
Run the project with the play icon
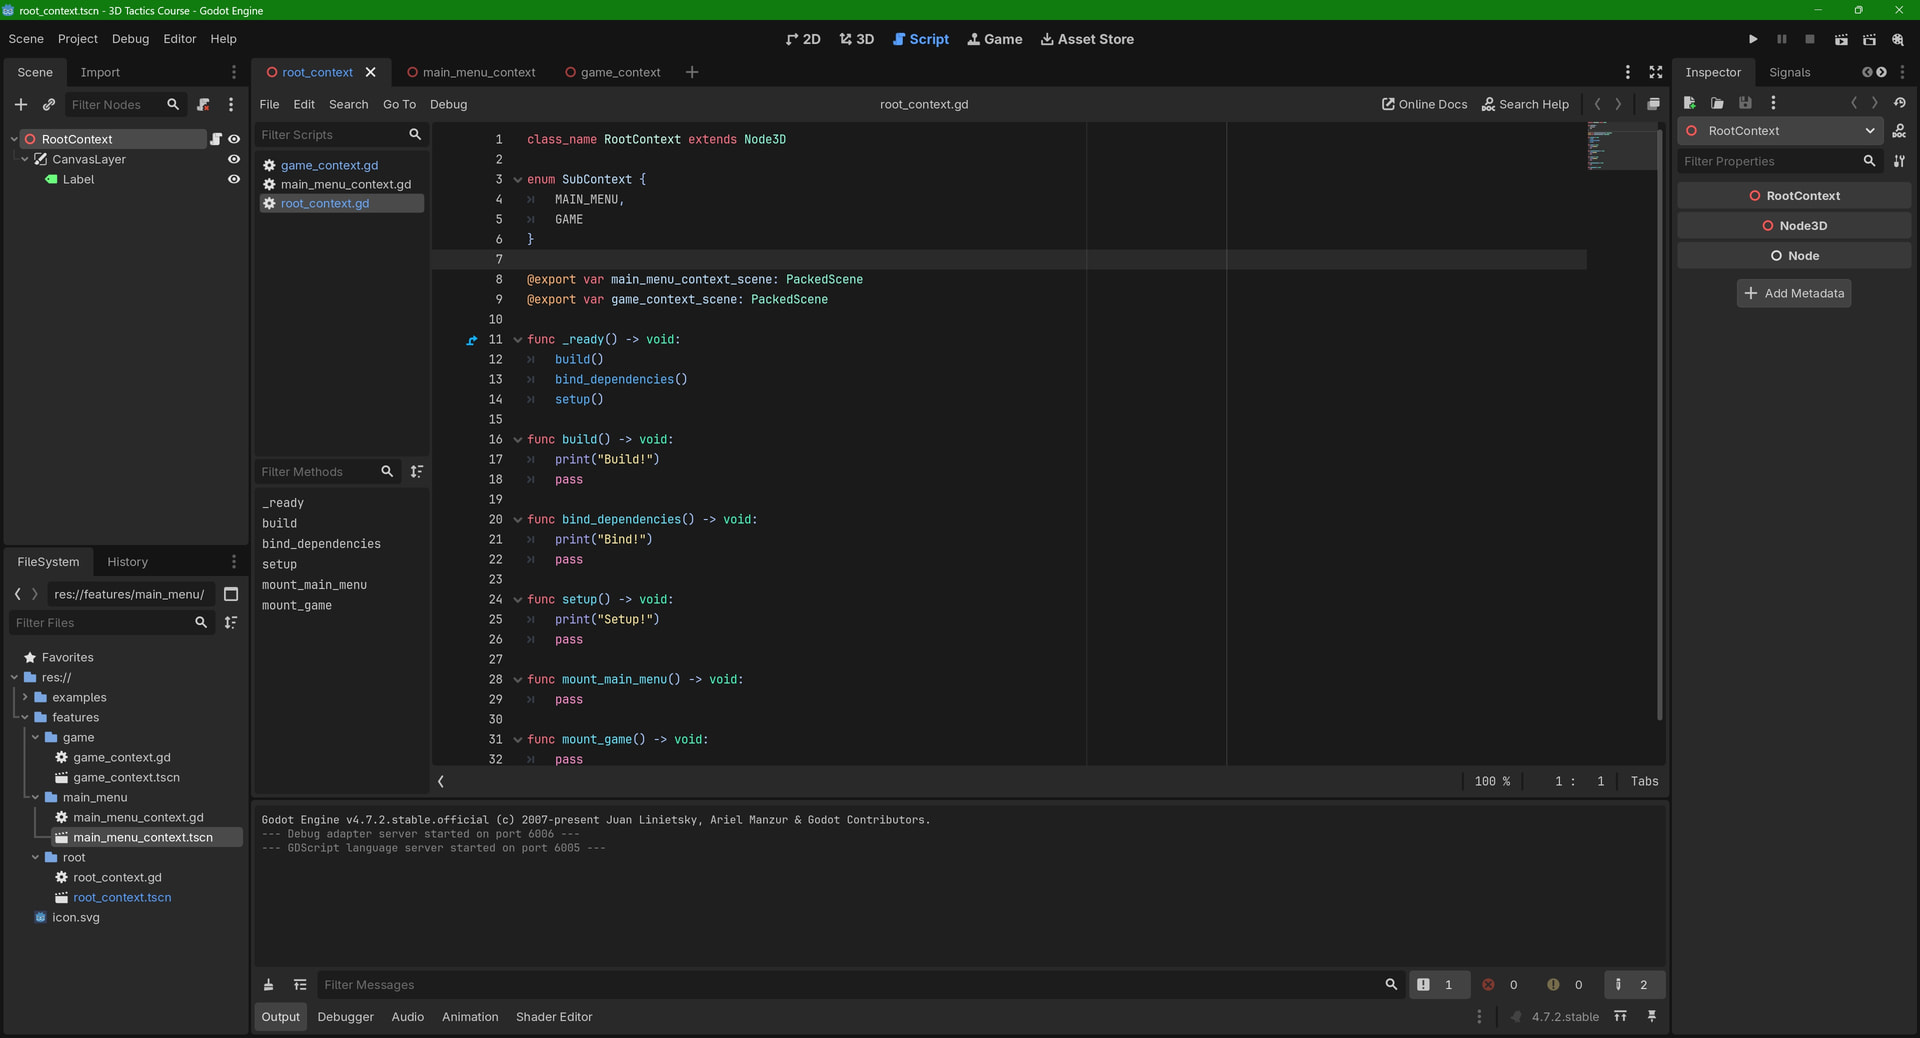1753,39
